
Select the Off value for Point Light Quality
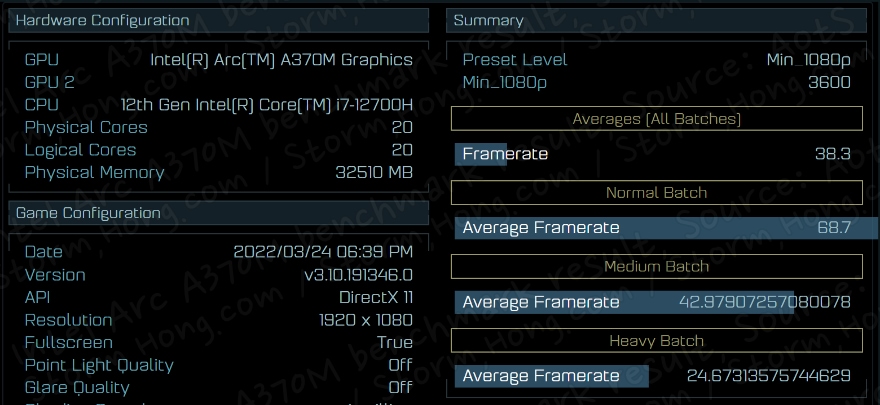[401, 365]
